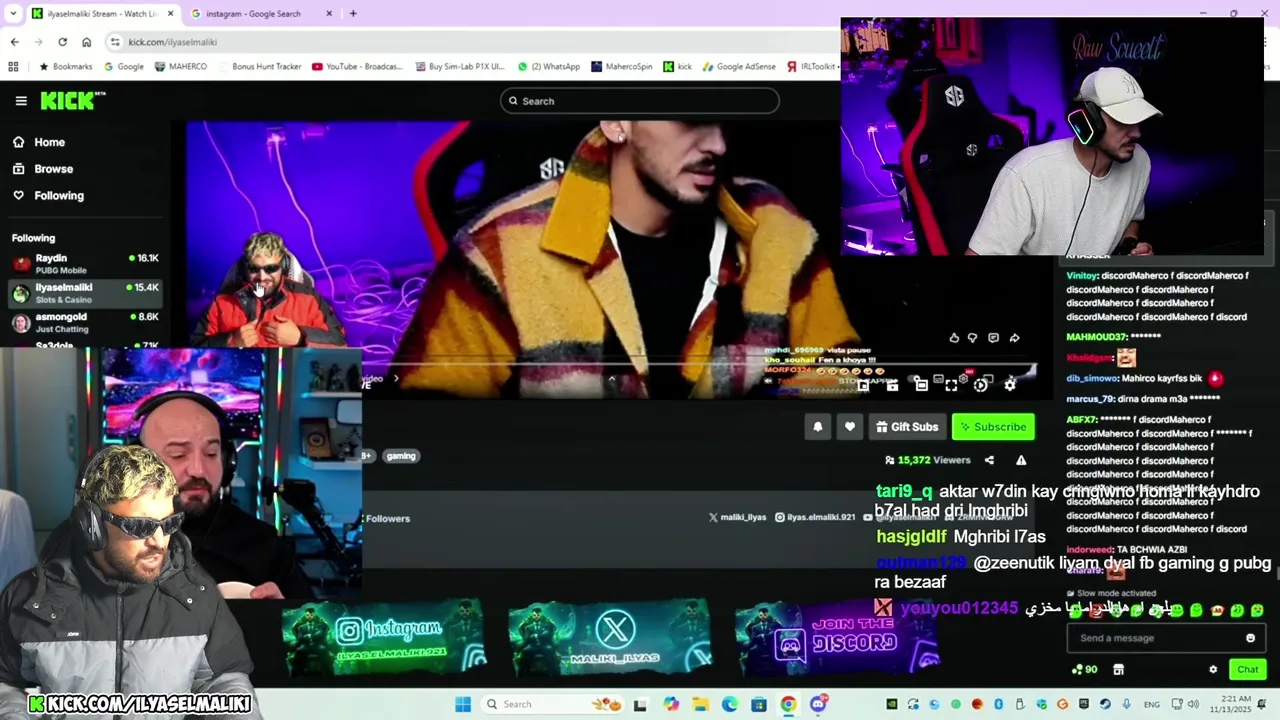Open Following in Kick sidebar
Screen dimensions: 1280x720
coord(48,196)
